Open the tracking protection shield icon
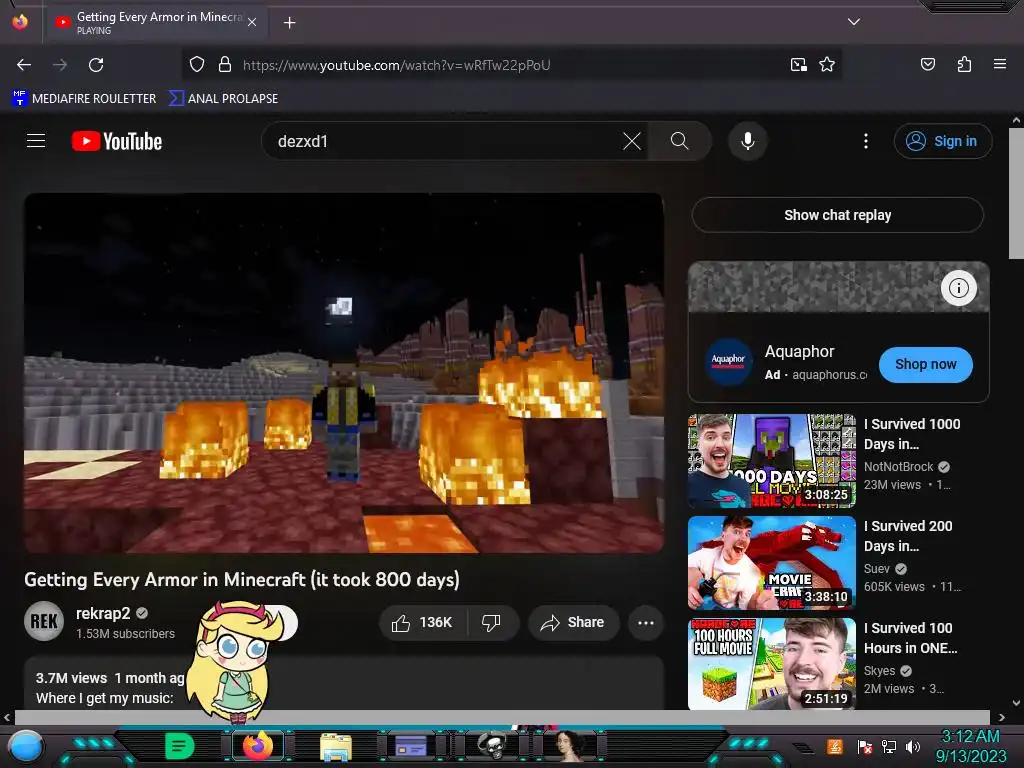This screenshot has height=768, width=1024. [x=197, y=65]
